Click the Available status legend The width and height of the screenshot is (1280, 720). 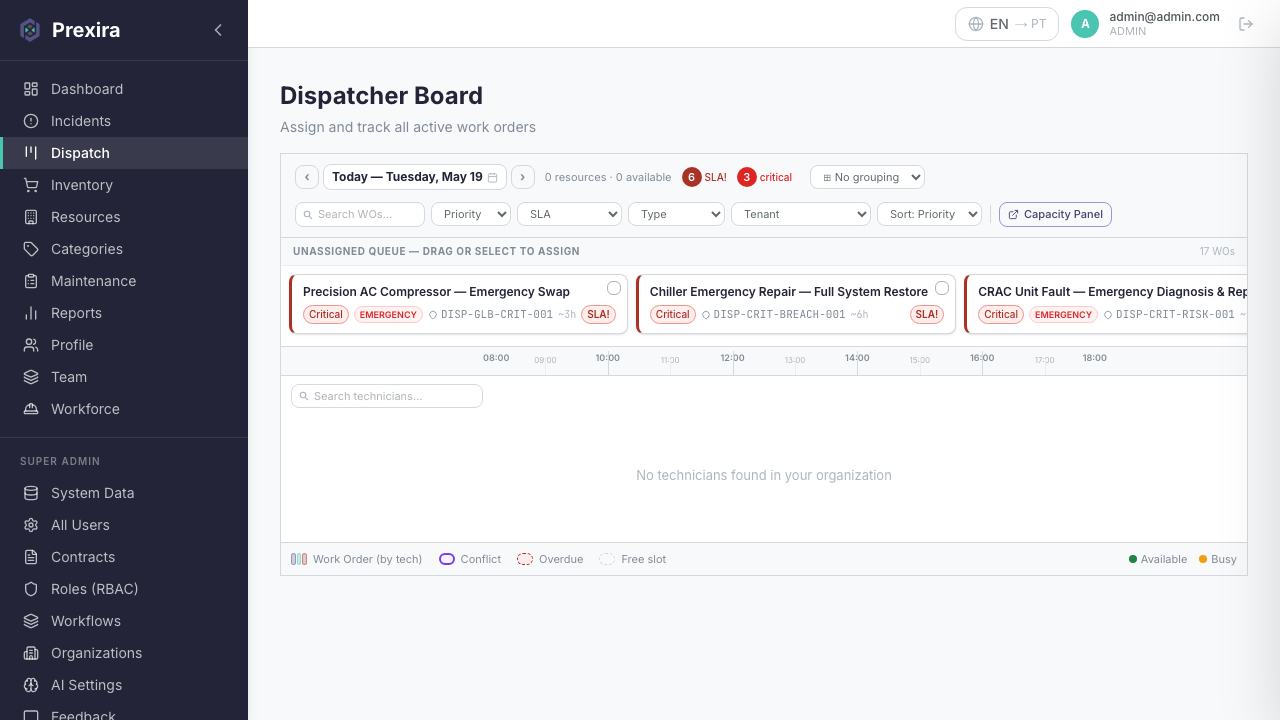tap(1158, 559)
